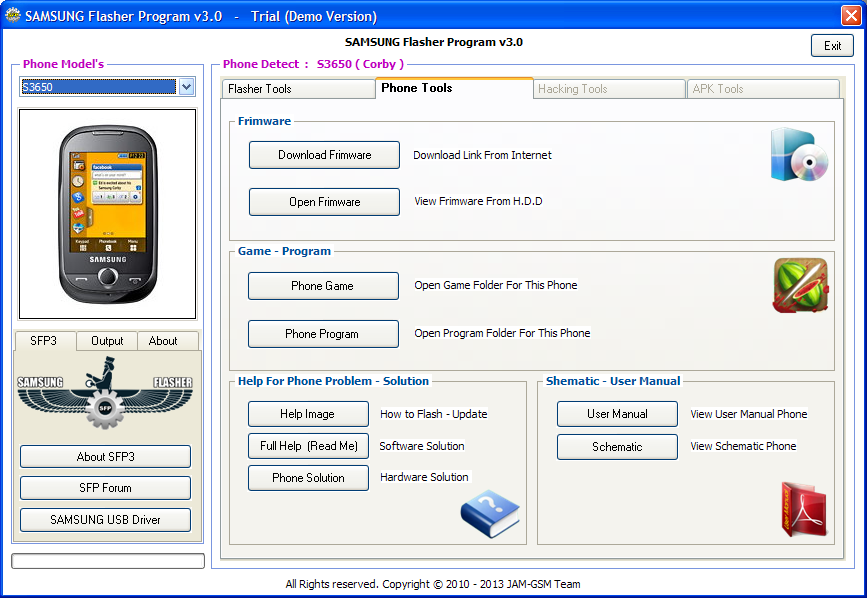
Task: Click the 'Software Solution' text
Action: pyautogui.click(x=422, y=446)
